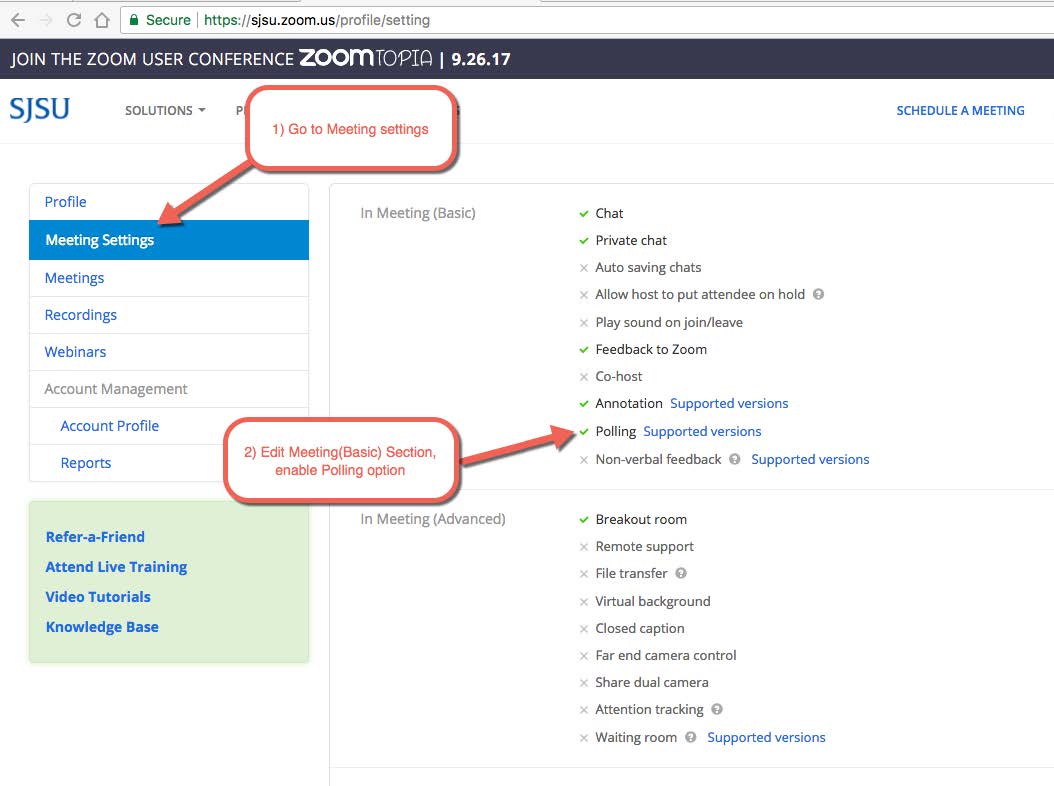
Task: Click SCHEDULE A MEETING
Action: (x=960, y=111)
